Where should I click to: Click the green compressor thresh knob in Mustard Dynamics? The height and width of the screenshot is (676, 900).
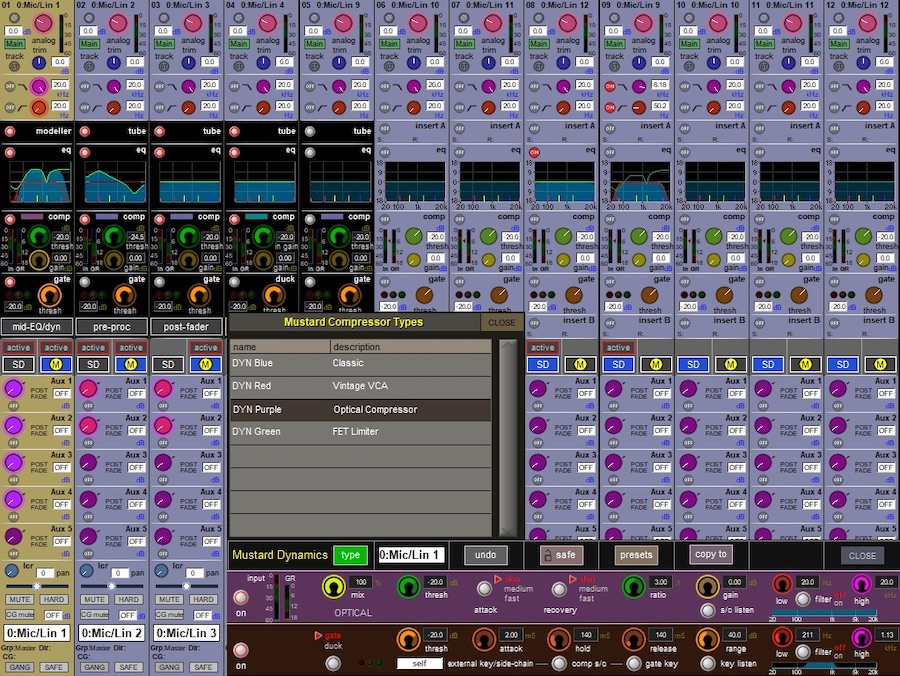pos(409,587)
